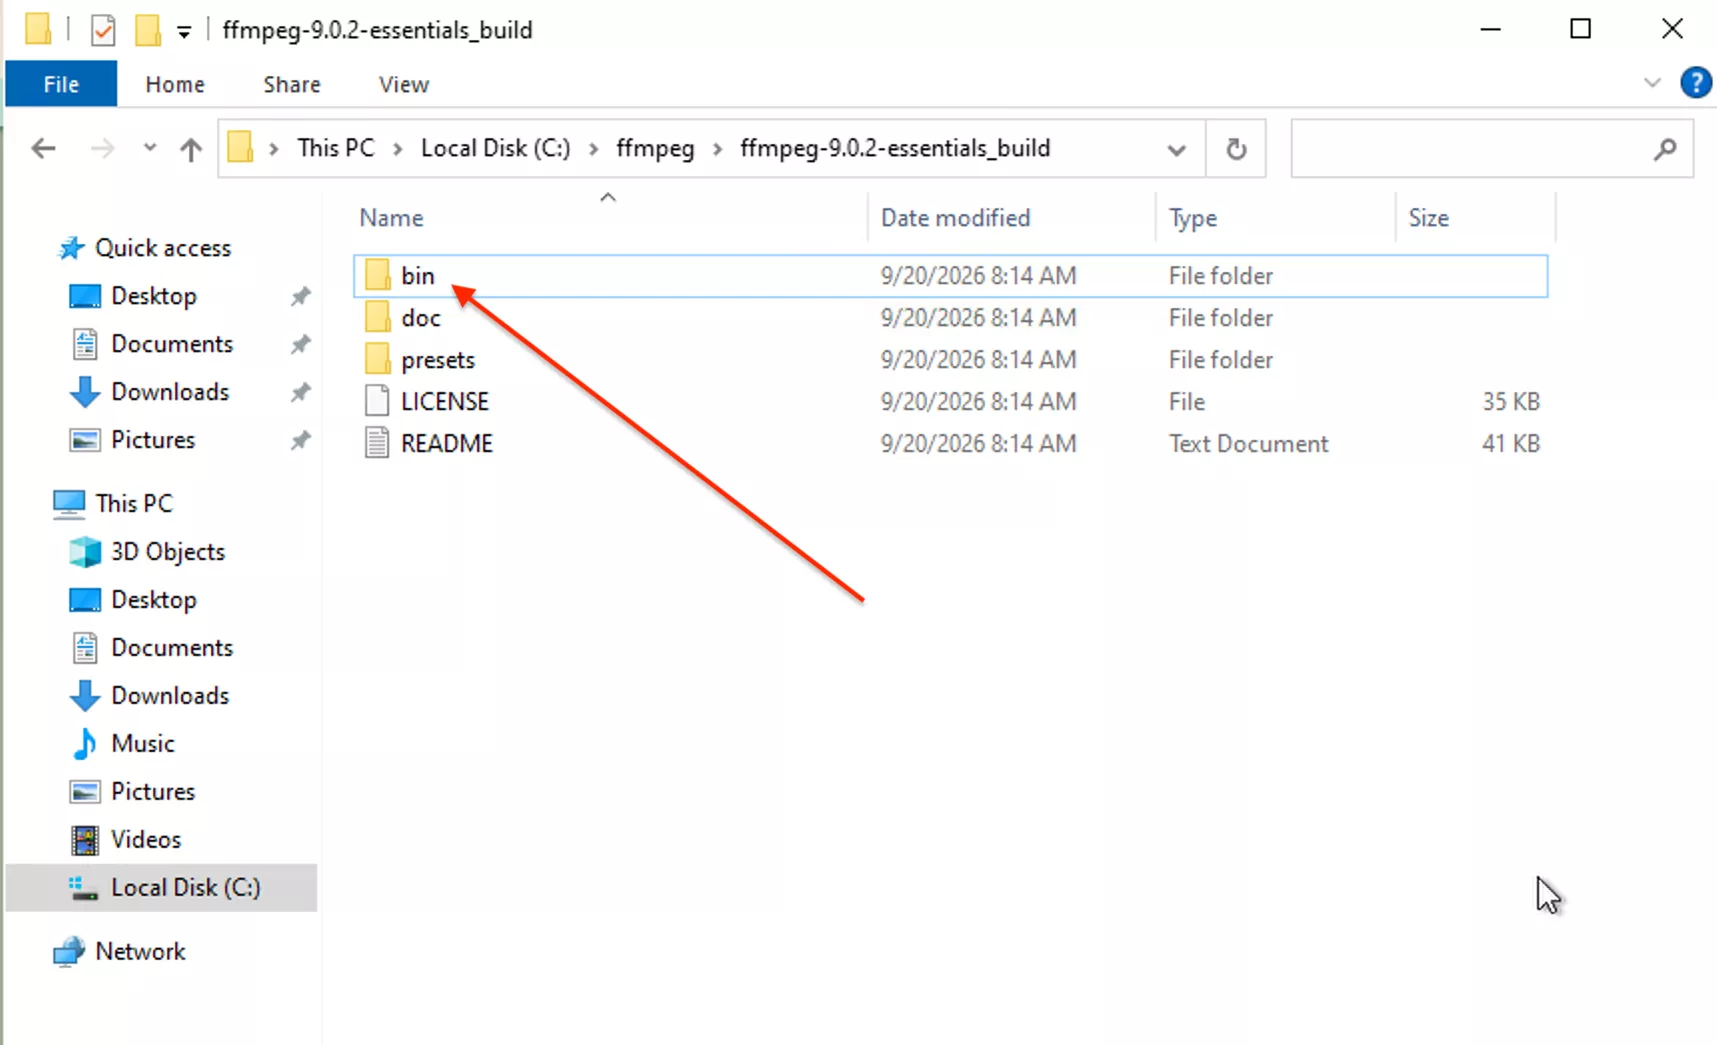The image size is (1717, 1045).
Task: Open Documents under This PC
Action: pos(171,648)
